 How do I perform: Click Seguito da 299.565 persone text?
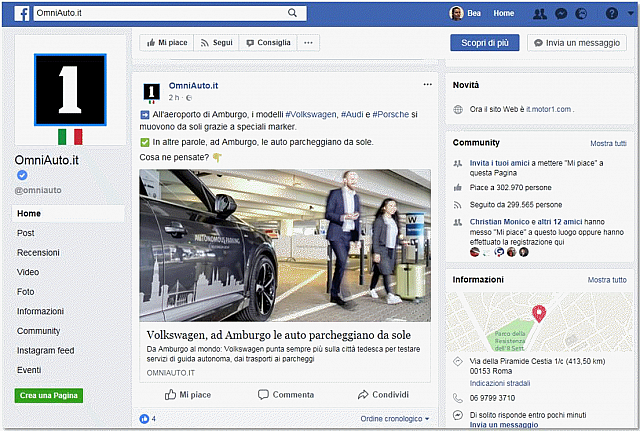(516, 205)
